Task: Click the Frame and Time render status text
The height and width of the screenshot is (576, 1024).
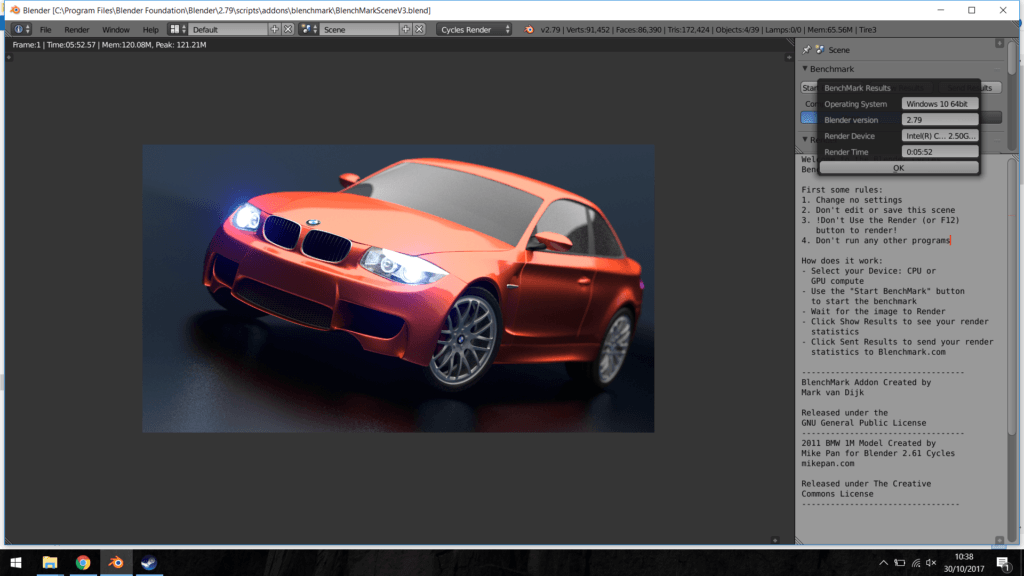Action: tap(109, 44)
